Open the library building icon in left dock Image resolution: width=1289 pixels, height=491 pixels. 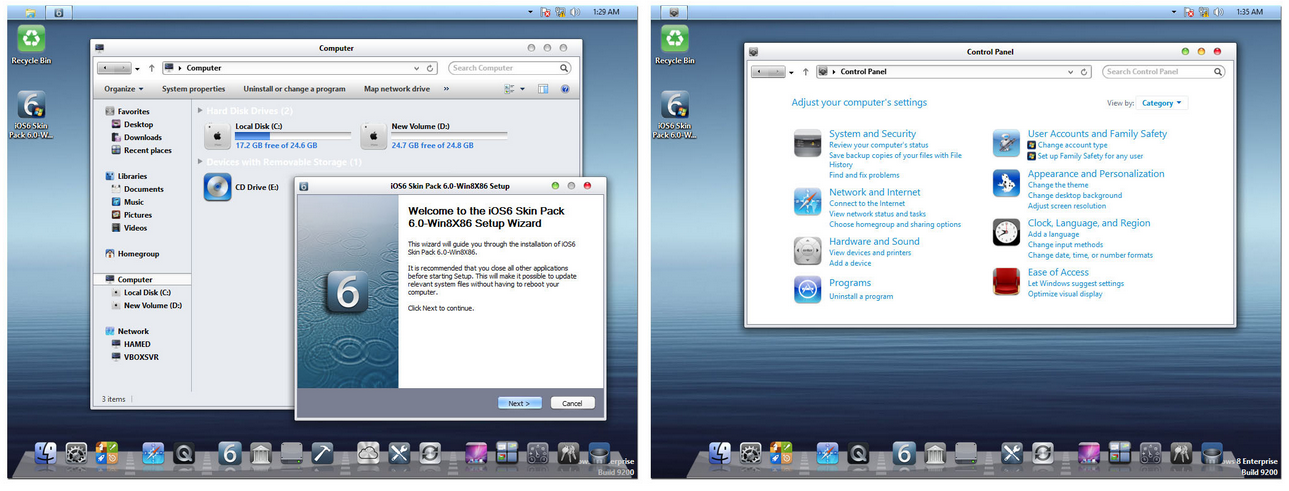pyautogui.click(x=260, y=454)
